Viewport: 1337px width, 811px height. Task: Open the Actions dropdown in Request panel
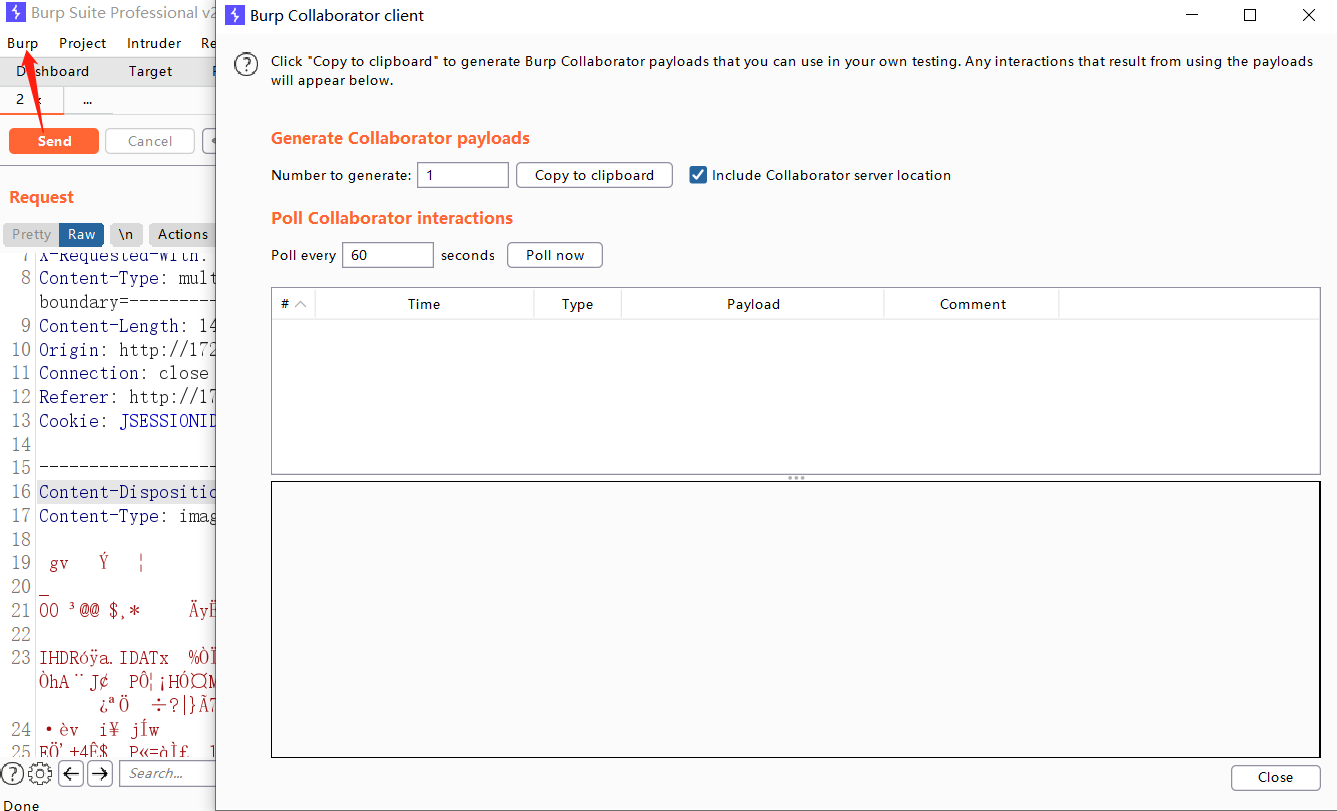coord(183,234)
